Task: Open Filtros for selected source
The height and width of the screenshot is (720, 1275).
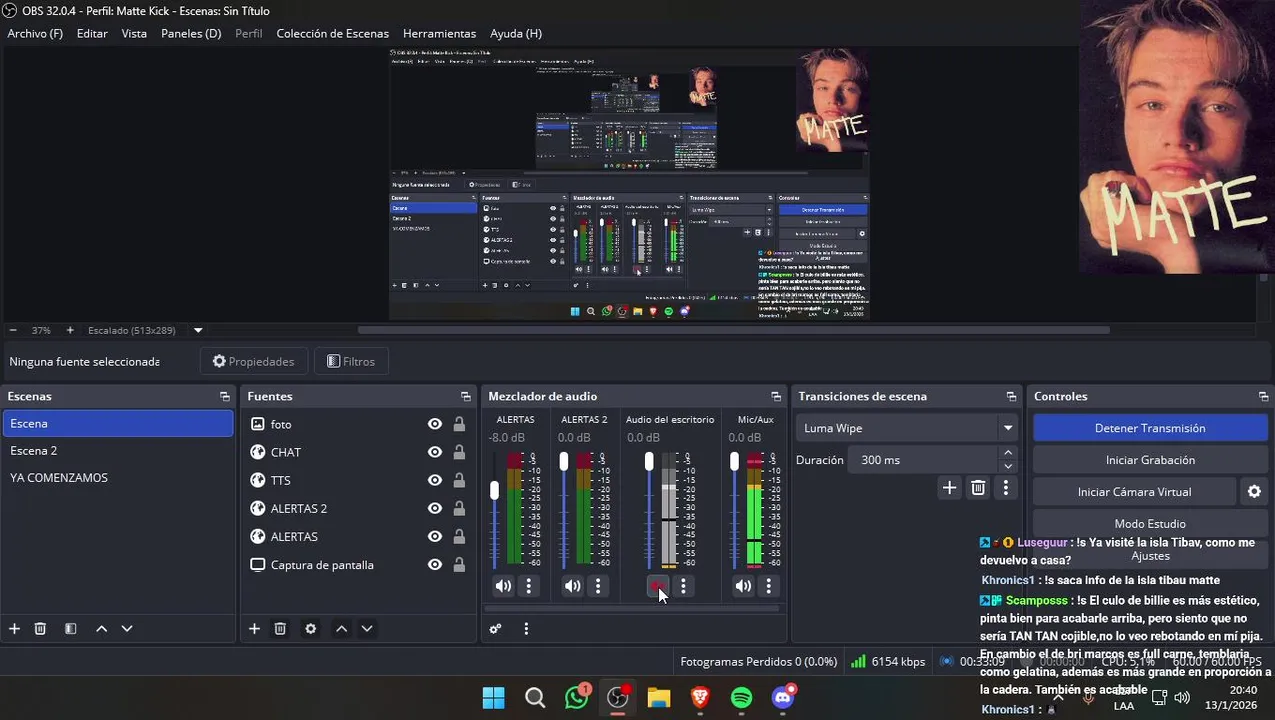Action: coord(351,361)
